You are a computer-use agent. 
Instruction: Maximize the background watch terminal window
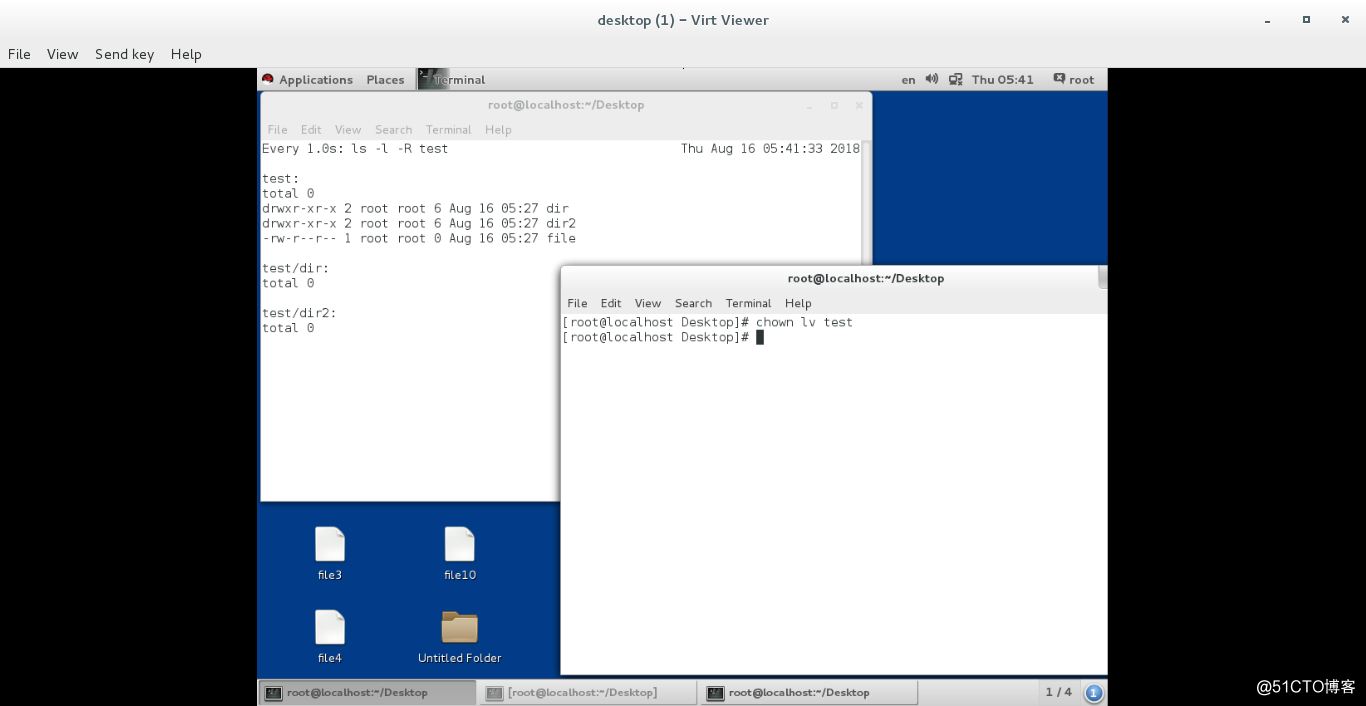834,105
